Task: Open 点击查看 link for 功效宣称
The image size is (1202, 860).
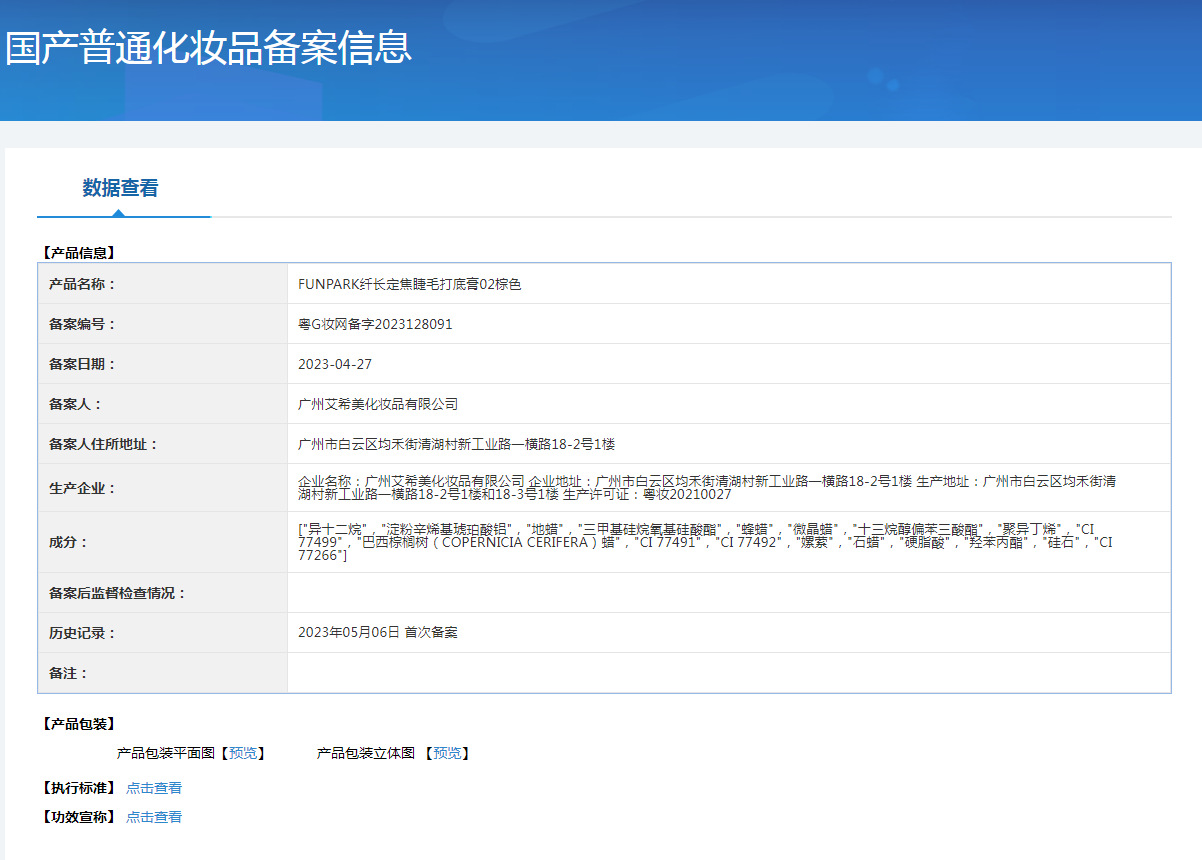Action: 154,817
